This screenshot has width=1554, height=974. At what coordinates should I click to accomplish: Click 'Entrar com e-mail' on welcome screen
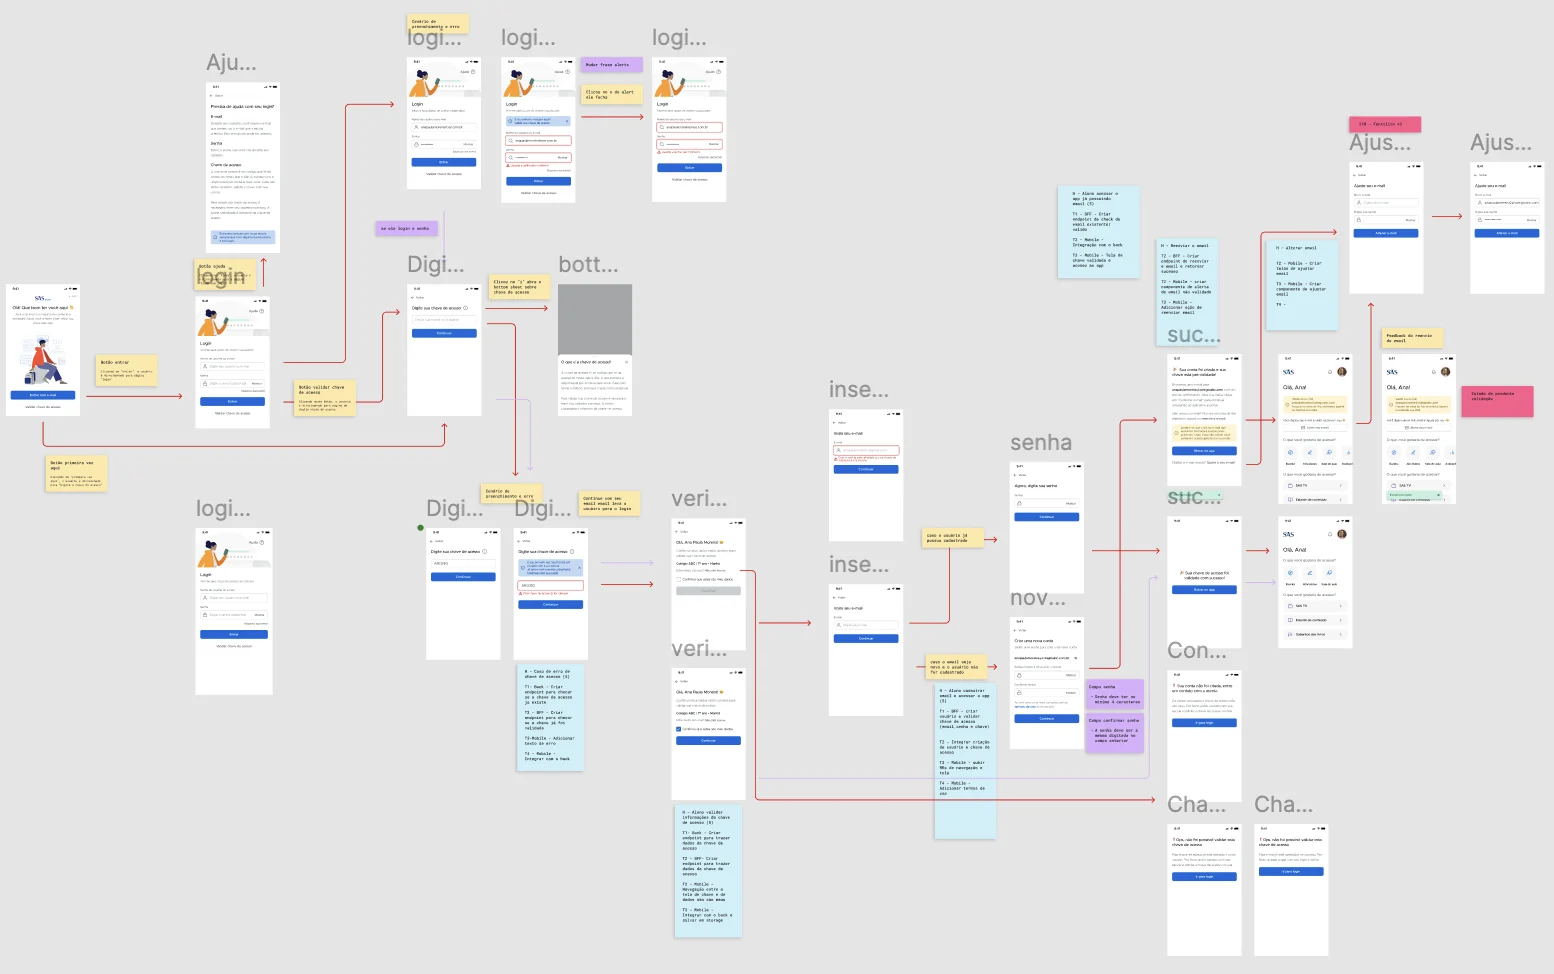click(43, 395)
